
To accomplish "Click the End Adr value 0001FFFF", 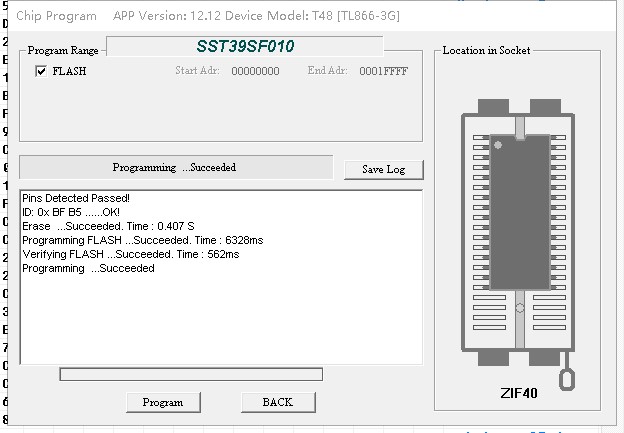I will 384,71.
